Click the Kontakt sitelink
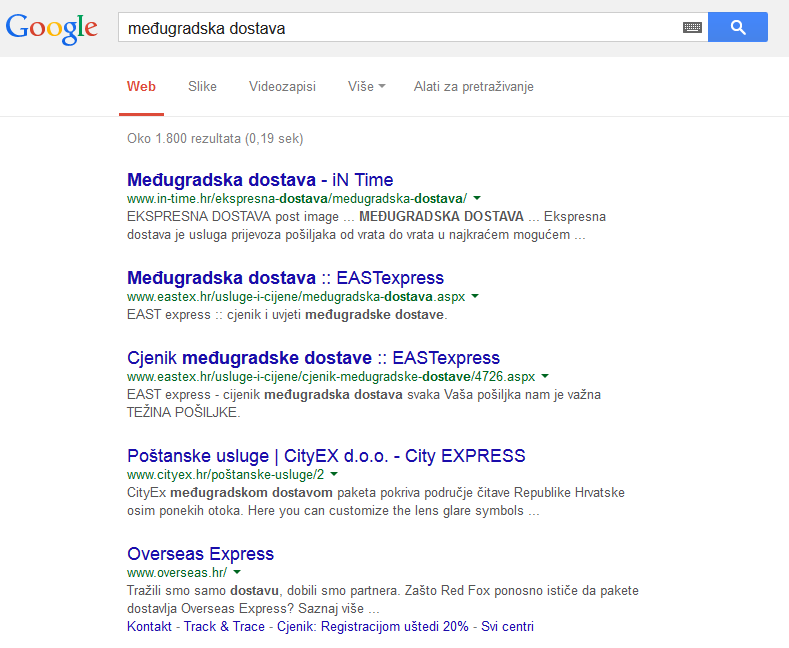The height and width of the screenshot is (648, 789). [149, 626]
